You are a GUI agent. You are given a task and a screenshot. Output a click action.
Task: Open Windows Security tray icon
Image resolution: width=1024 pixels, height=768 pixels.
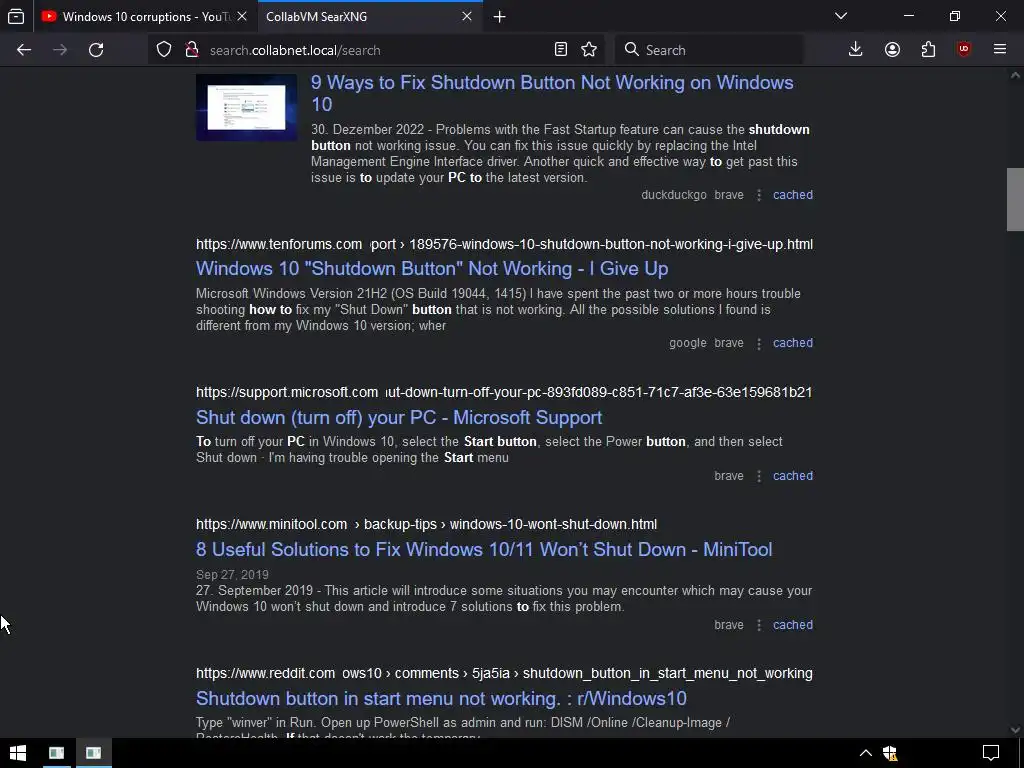click(890, 753)
